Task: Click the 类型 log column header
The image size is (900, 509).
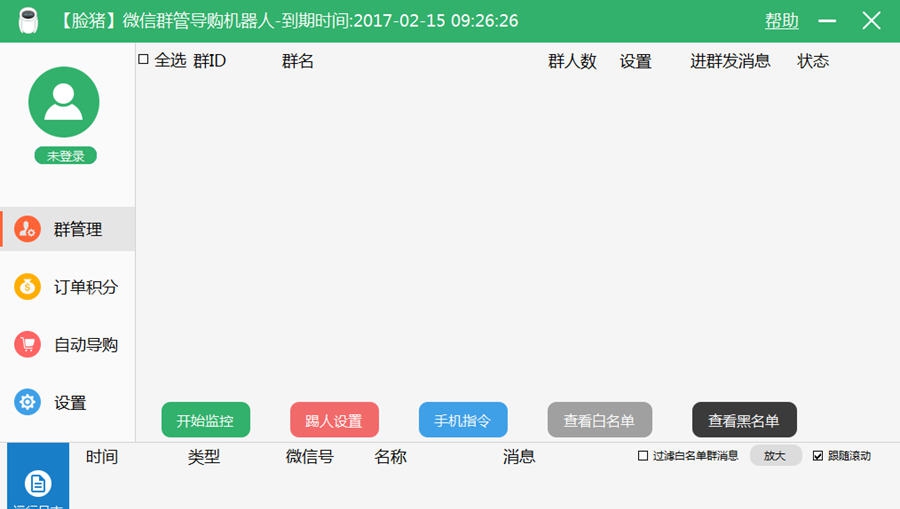Action: pos(204,457)
